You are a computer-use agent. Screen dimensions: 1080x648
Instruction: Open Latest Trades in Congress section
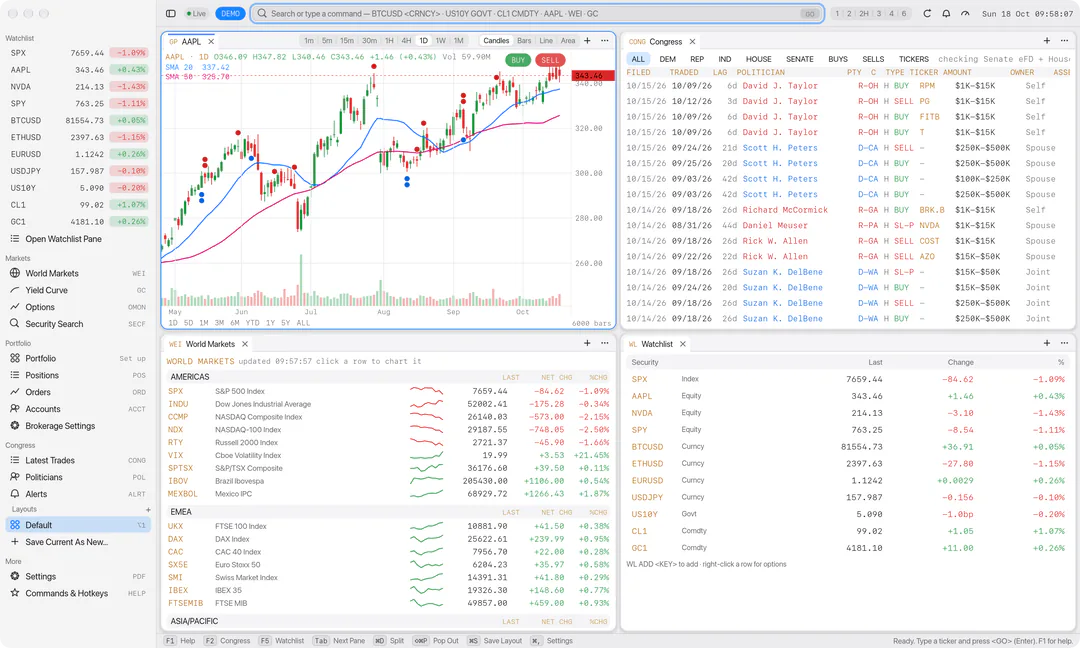coord(78,460)
